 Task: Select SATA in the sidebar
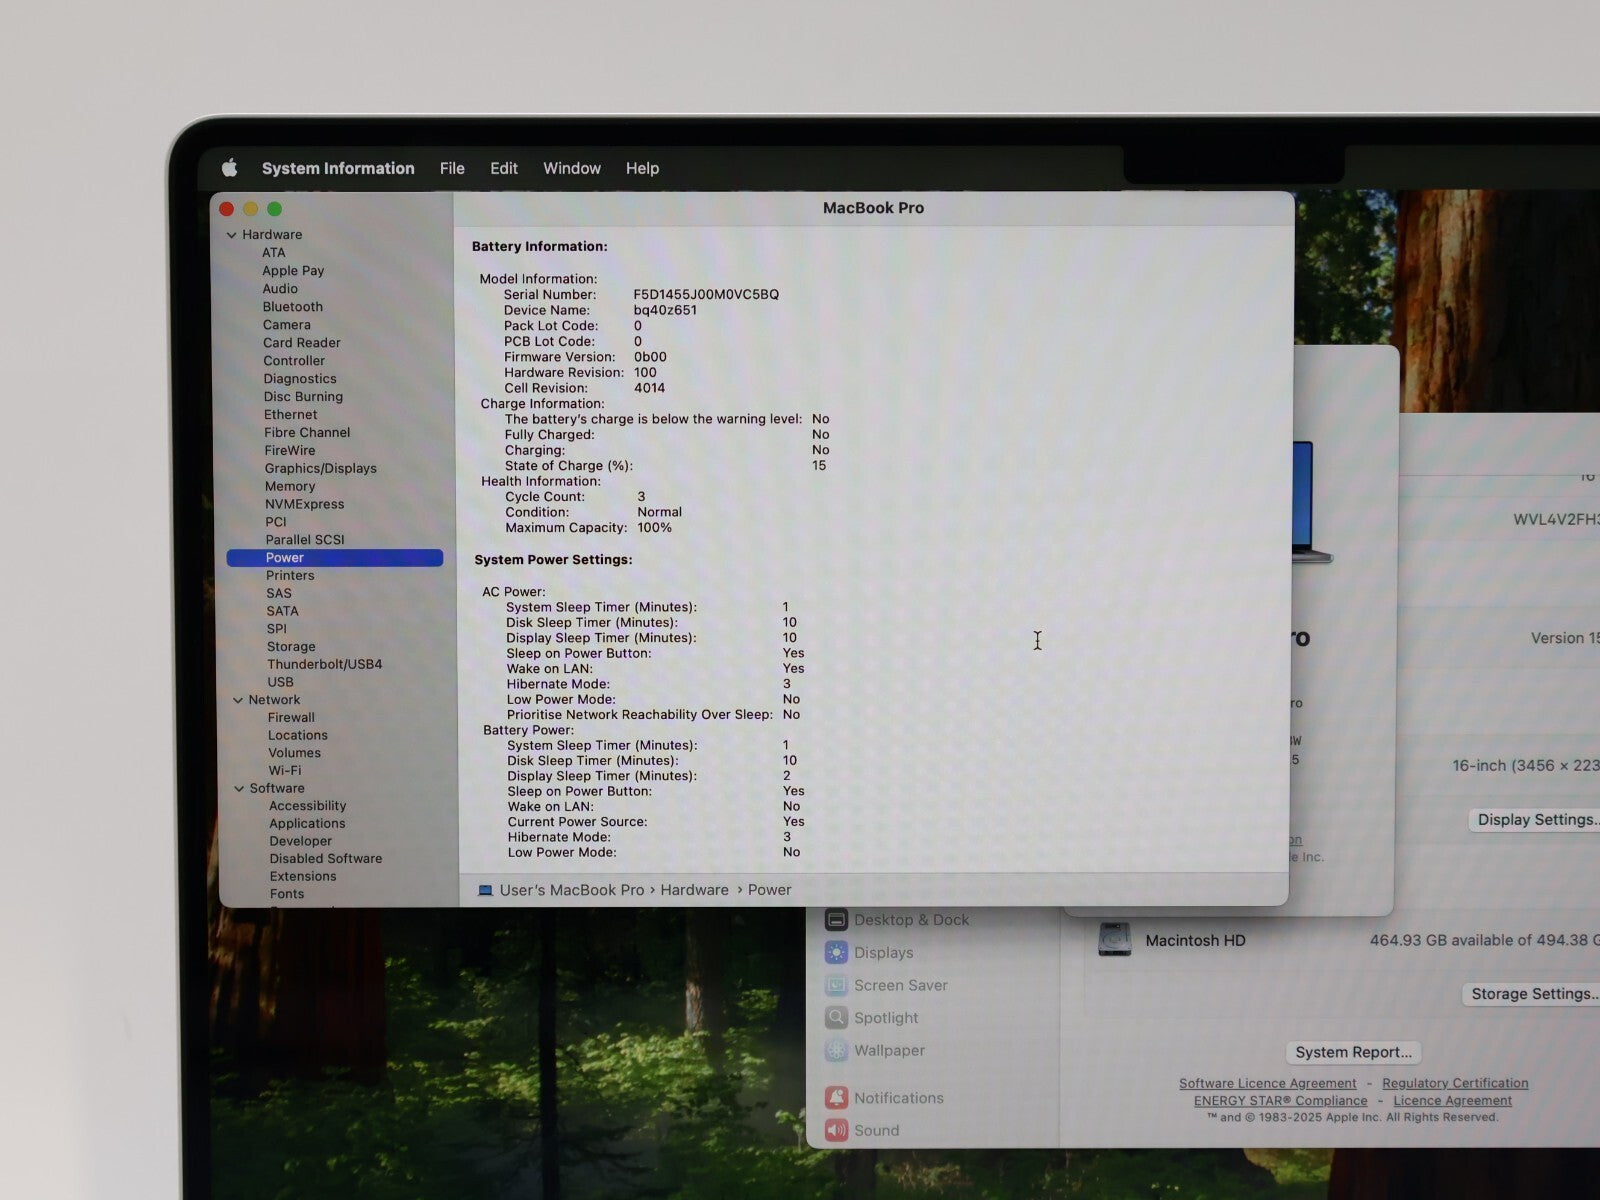coord(282,611)
